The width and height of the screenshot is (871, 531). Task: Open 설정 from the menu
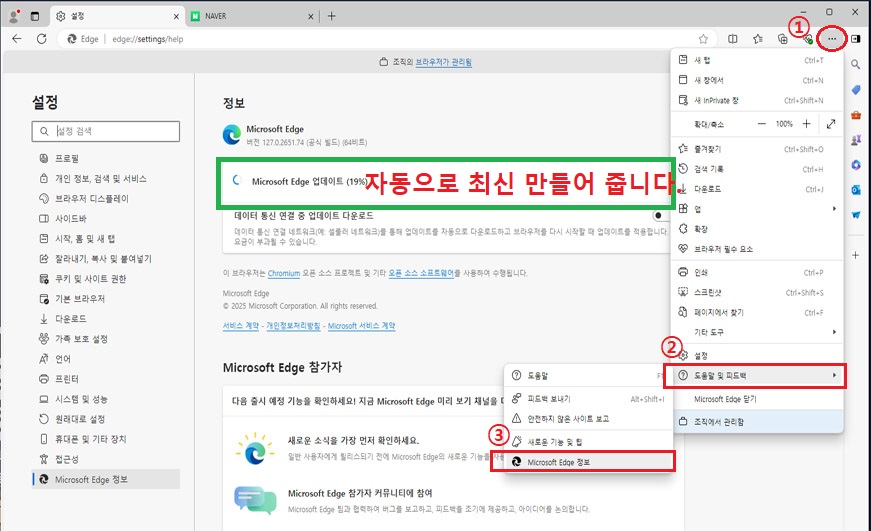(x=757, y=355)
